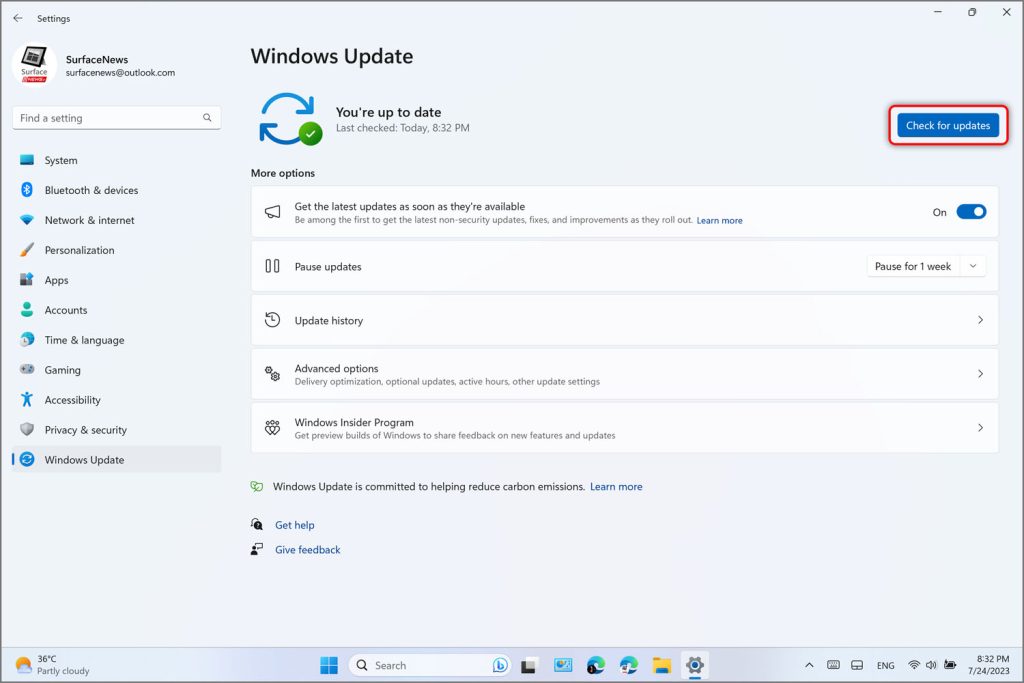Click the Check for updates button

(x=947, y=126)
